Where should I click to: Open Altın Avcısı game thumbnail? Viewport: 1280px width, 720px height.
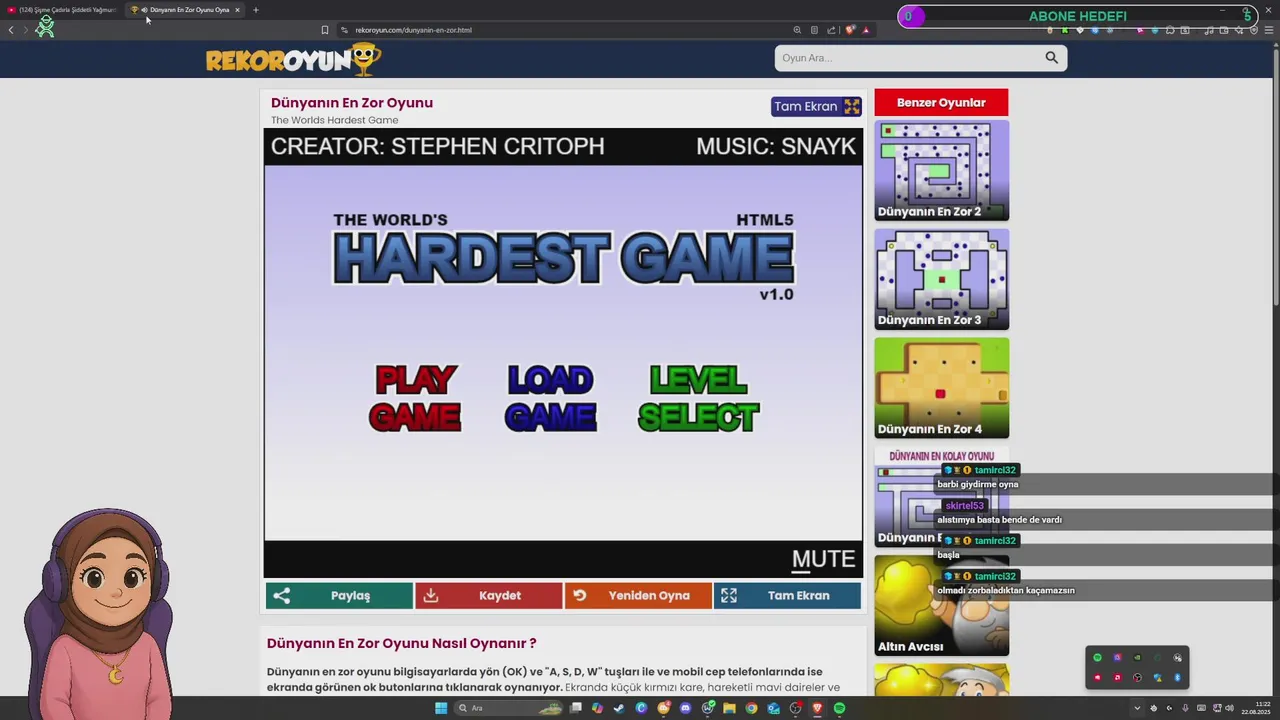pyautogui.click(x=941, y=606)
